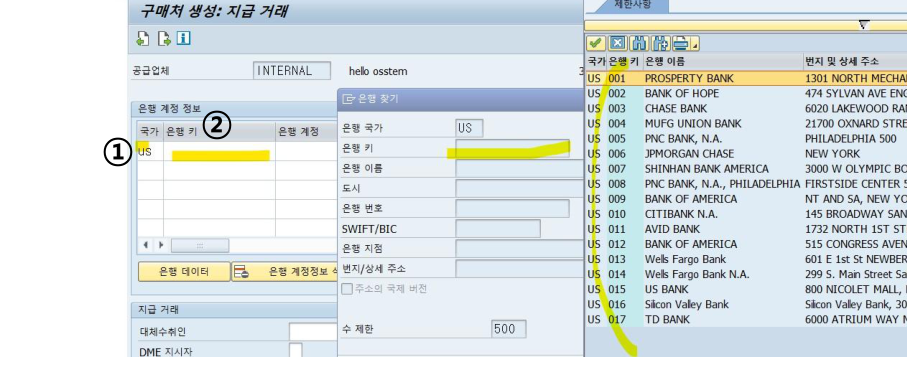Click the 대체수취인 input field
The image size is (907, 383).
click(312, 332)
